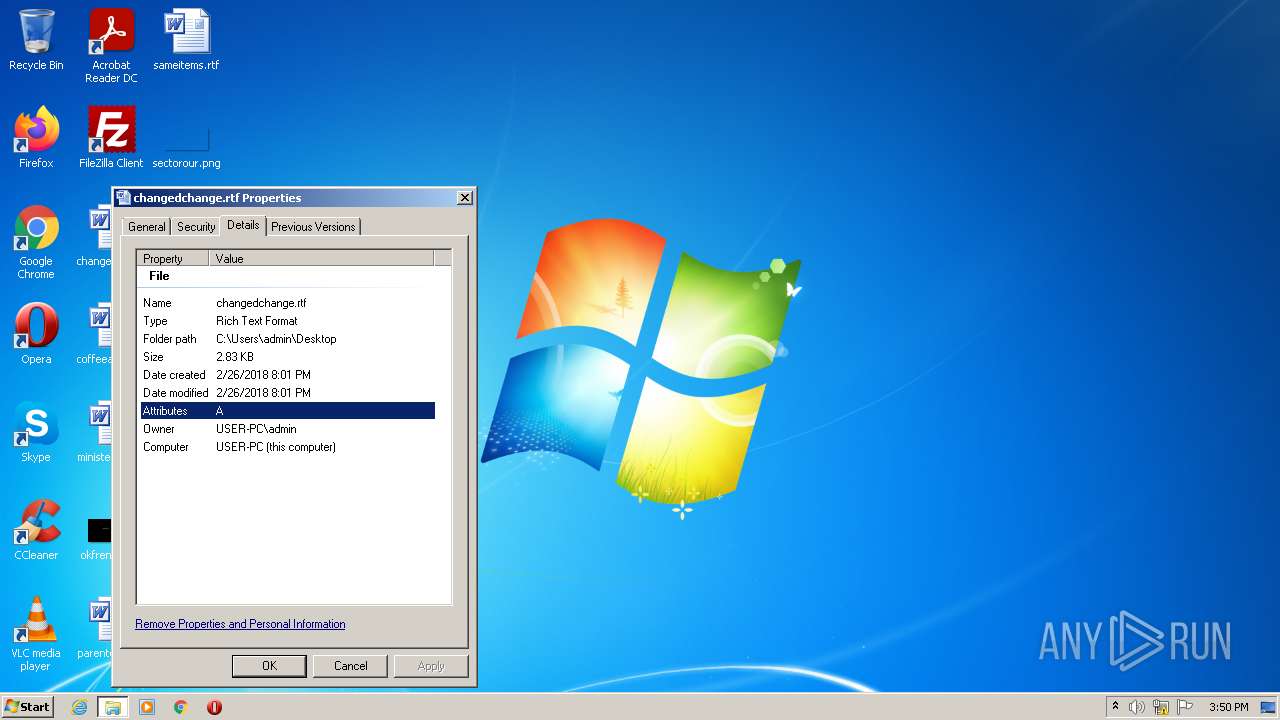Switch to the General tab
Image resolution: width=1280 pixels, height=720 pixels.
point(147,227)
